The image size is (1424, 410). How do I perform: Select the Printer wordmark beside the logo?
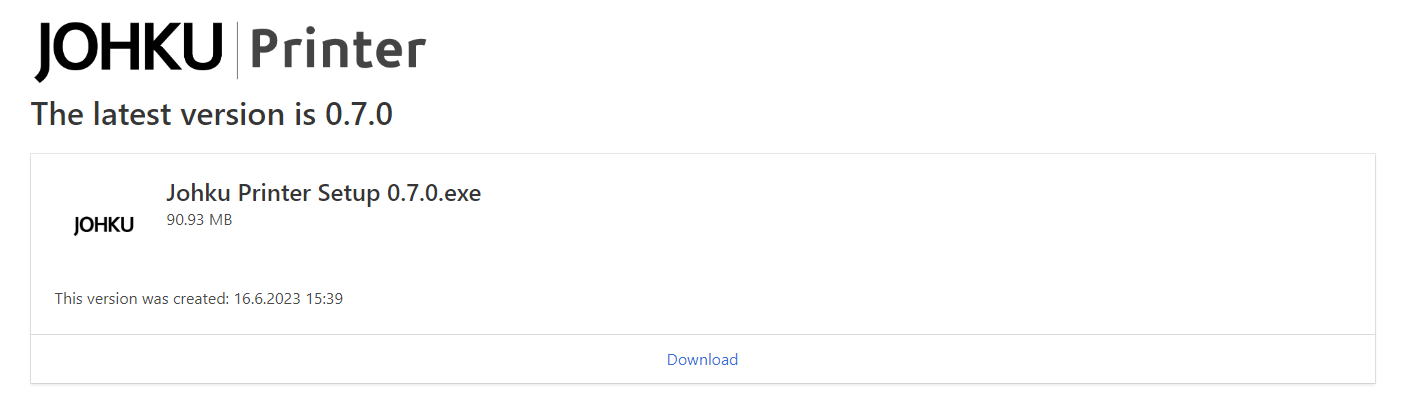[x=338, y=50]
